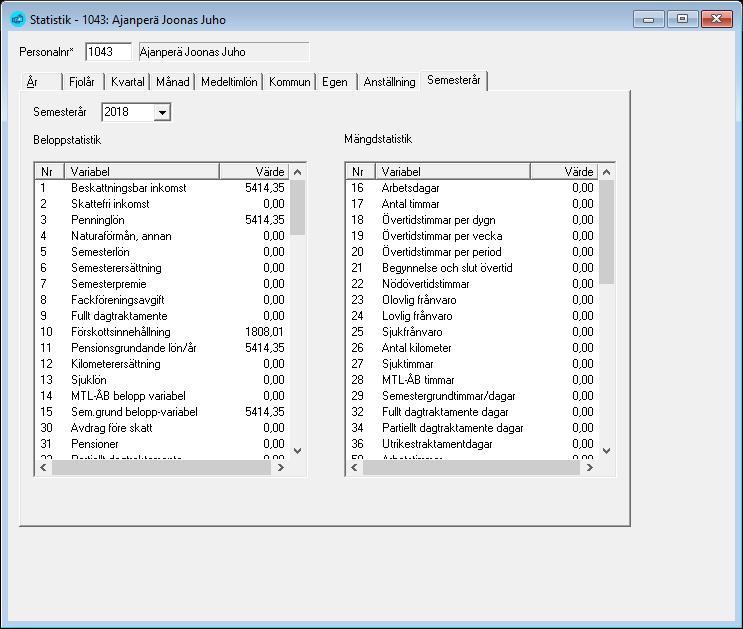Click Beloppstatistik scroll down arrow
The height and width of the screenshot is (629, 743).
click(x=298, y=451)
